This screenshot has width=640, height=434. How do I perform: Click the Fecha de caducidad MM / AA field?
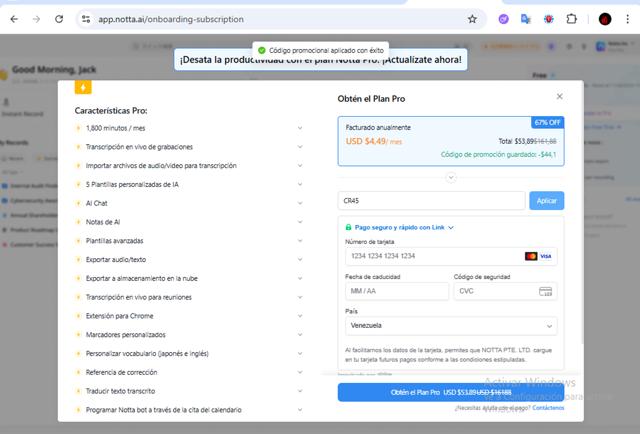click(x=397, y=291)
